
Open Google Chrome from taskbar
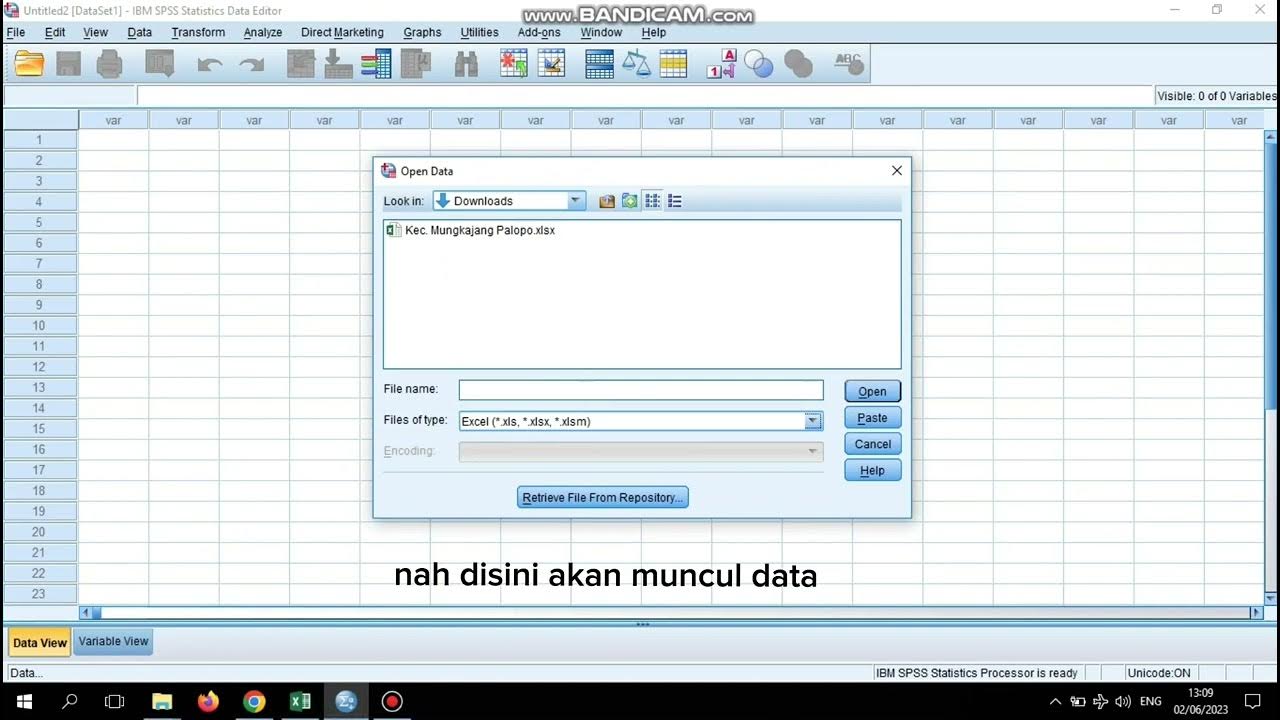(254, 701)
